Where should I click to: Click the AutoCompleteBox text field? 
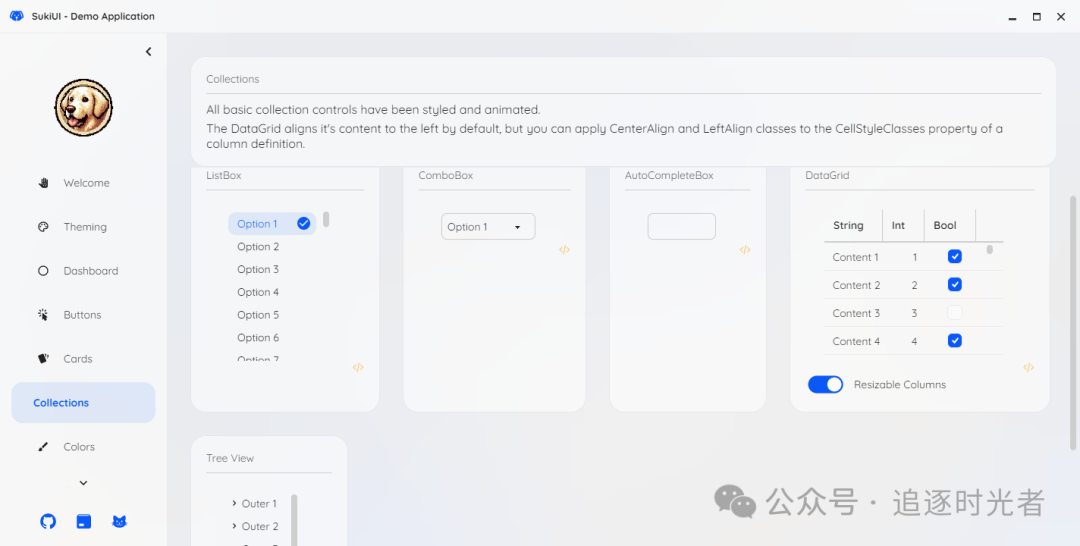[681, 227]
